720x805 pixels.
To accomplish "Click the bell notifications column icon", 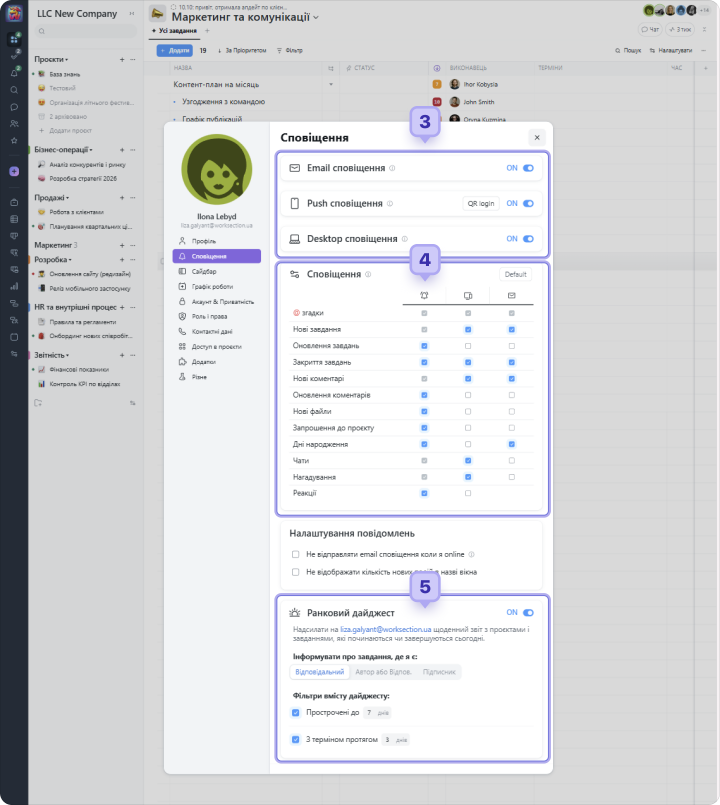I will [425, 295].
